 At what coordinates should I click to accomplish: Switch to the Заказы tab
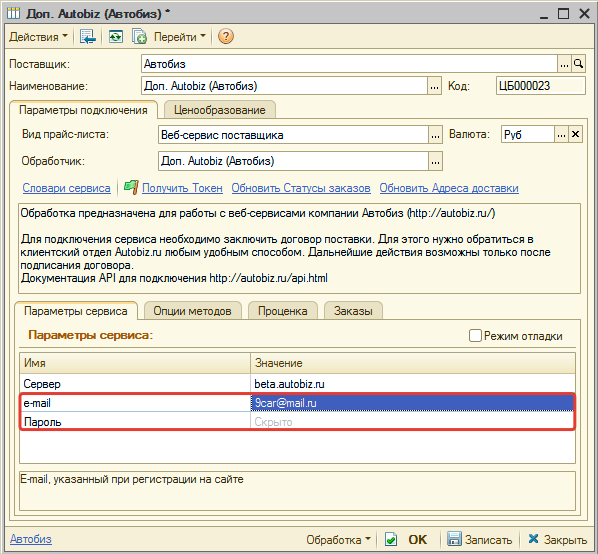point(353,311)
